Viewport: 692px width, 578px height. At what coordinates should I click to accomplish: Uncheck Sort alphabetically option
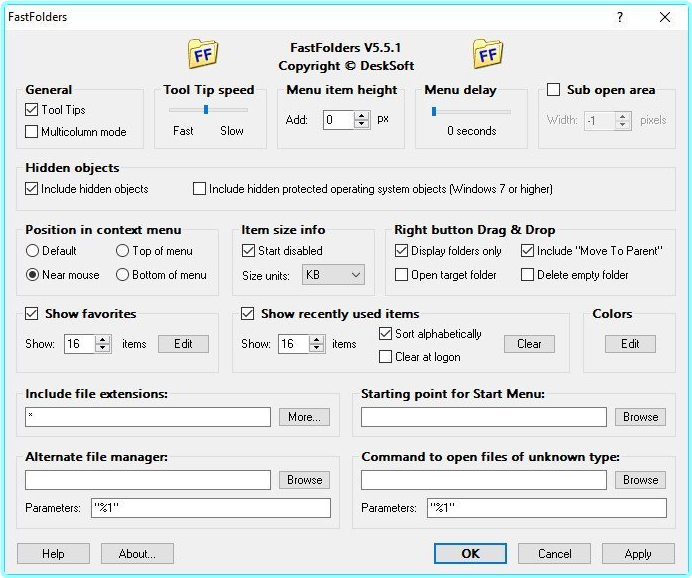coord(386,334)
